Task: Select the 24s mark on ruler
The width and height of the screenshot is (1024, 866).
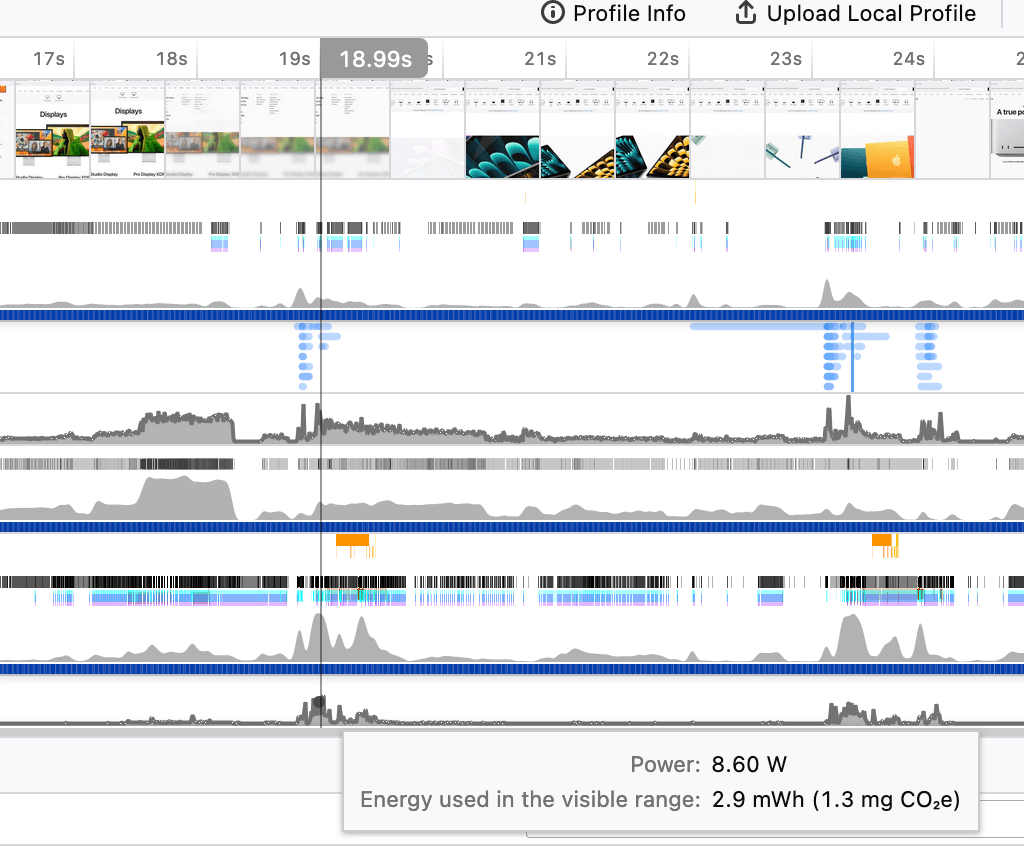Action: pos(908,59)
